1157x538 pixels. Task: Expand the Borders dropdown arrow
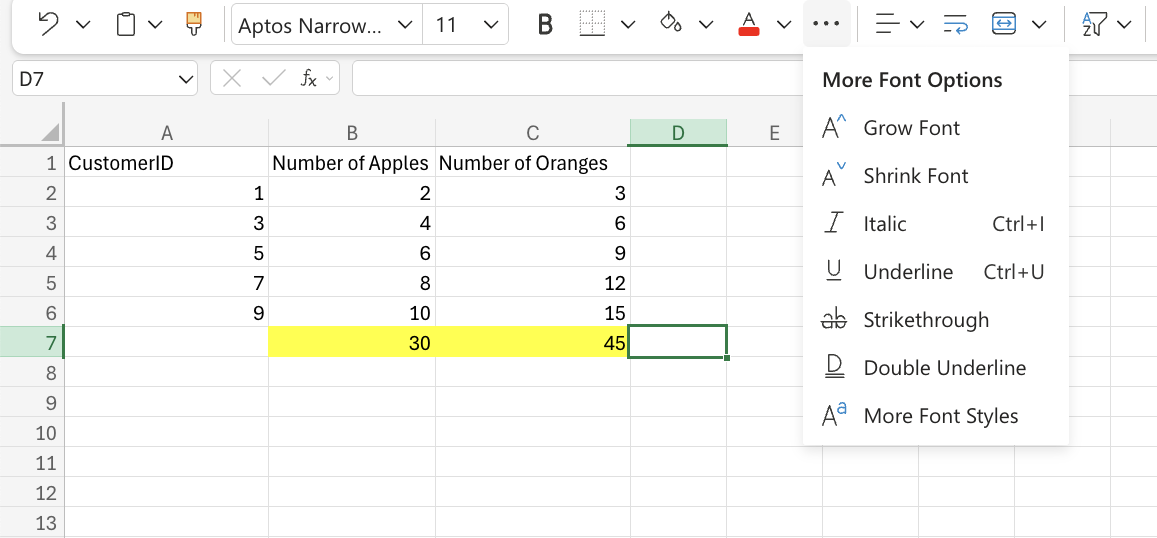(628, 25)
